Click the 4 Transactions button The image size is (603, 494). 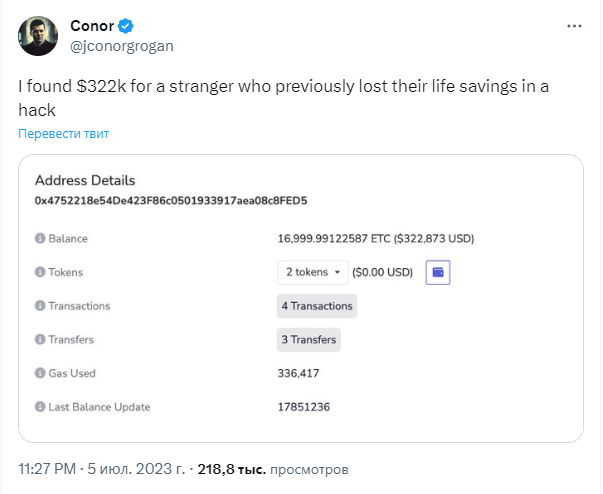[x=317, y=306]
